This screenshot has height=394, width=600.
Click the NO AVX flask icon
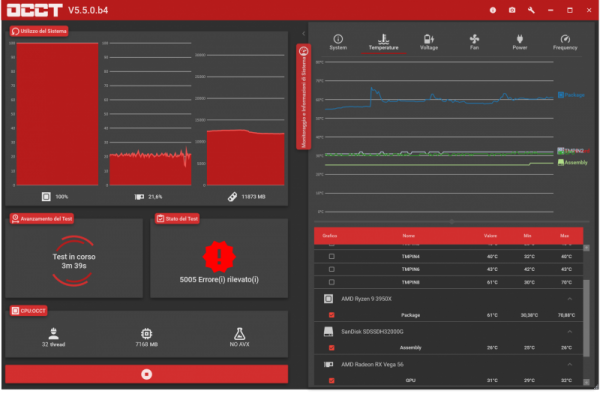(x=240, y=334)
